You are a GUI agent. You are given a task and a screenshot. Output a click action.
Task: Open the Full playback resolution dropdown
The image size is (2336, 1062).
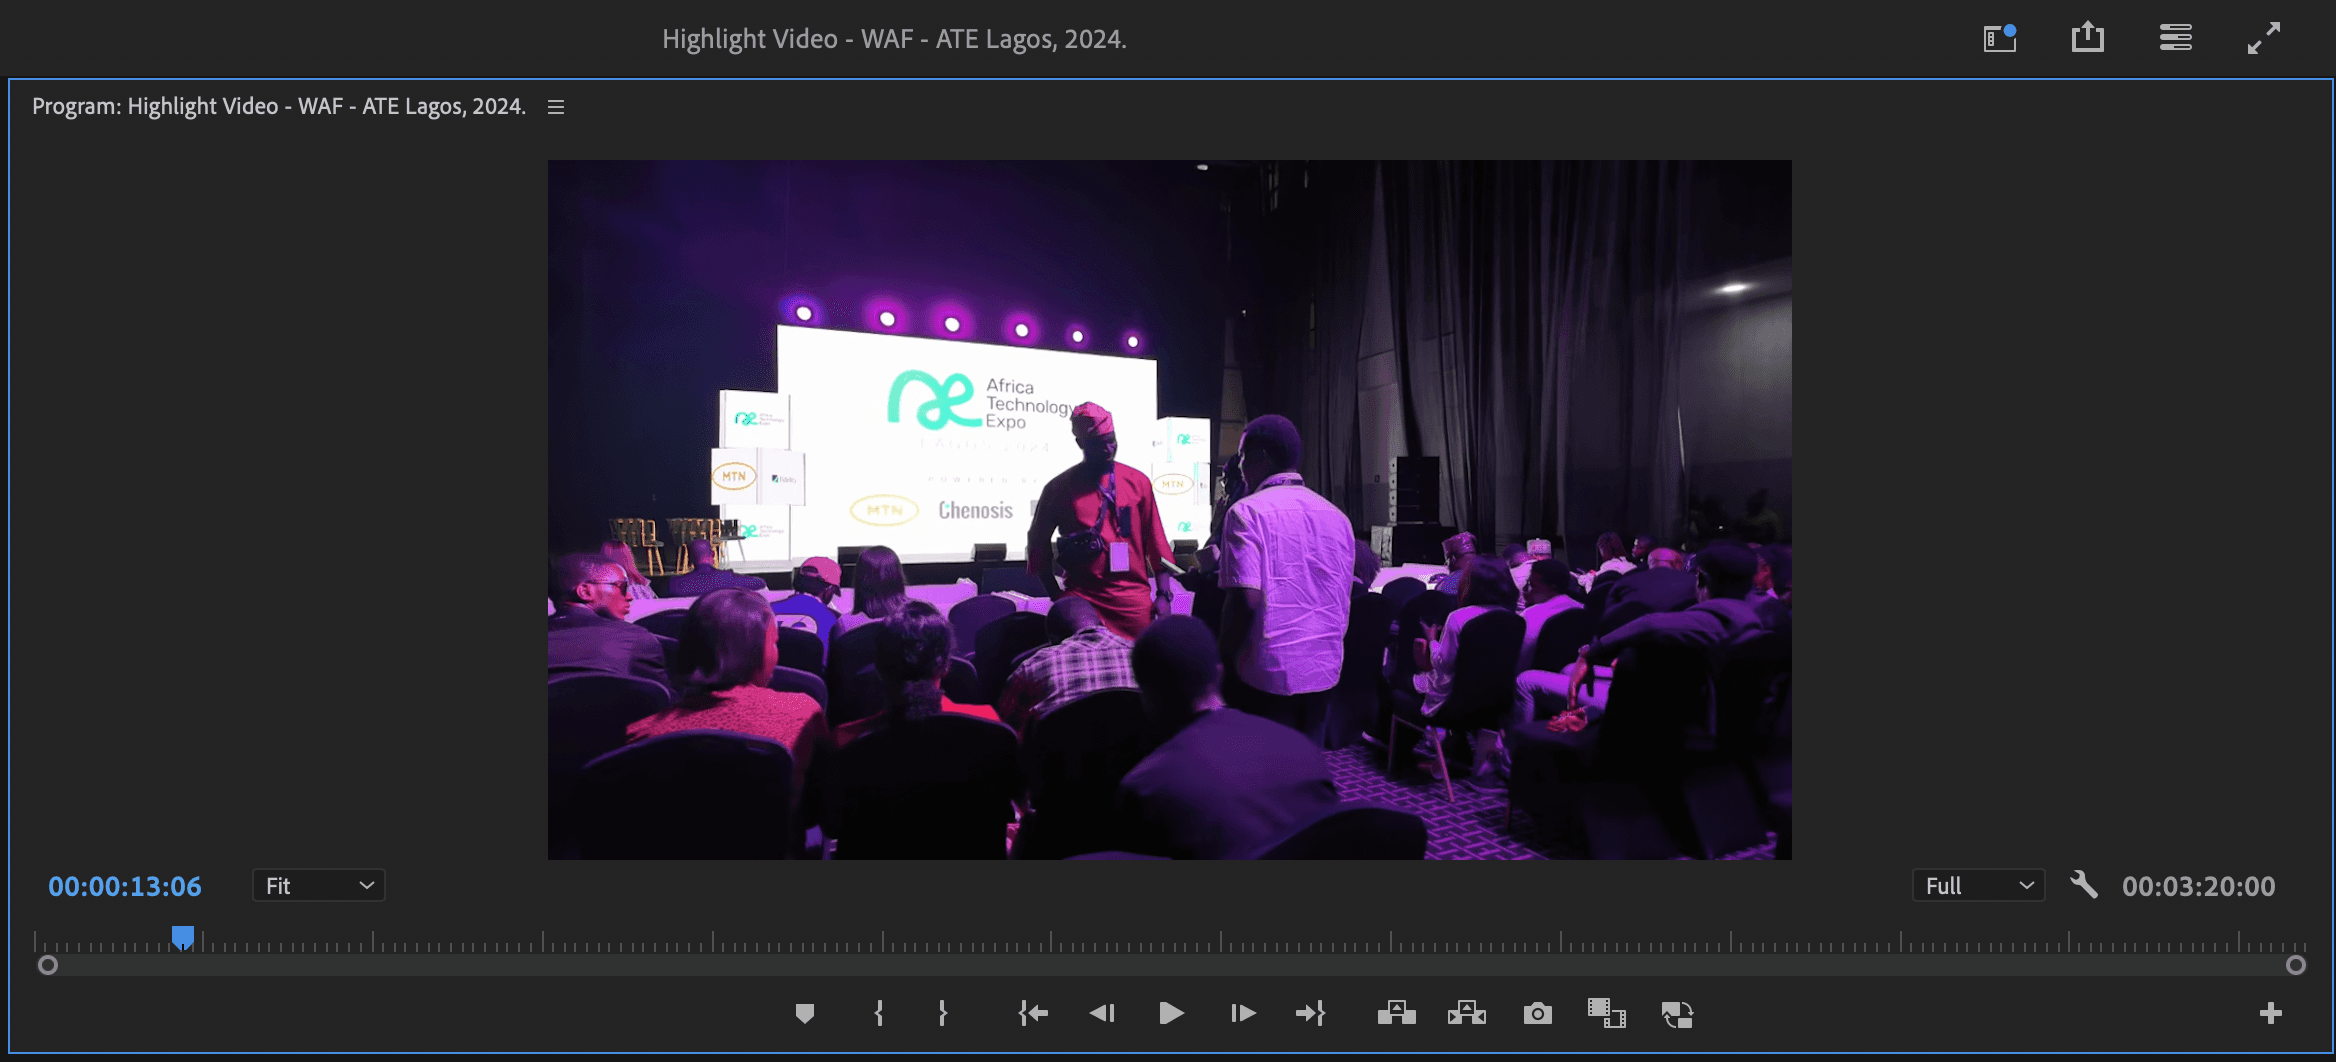click(x=1979, y=886)
